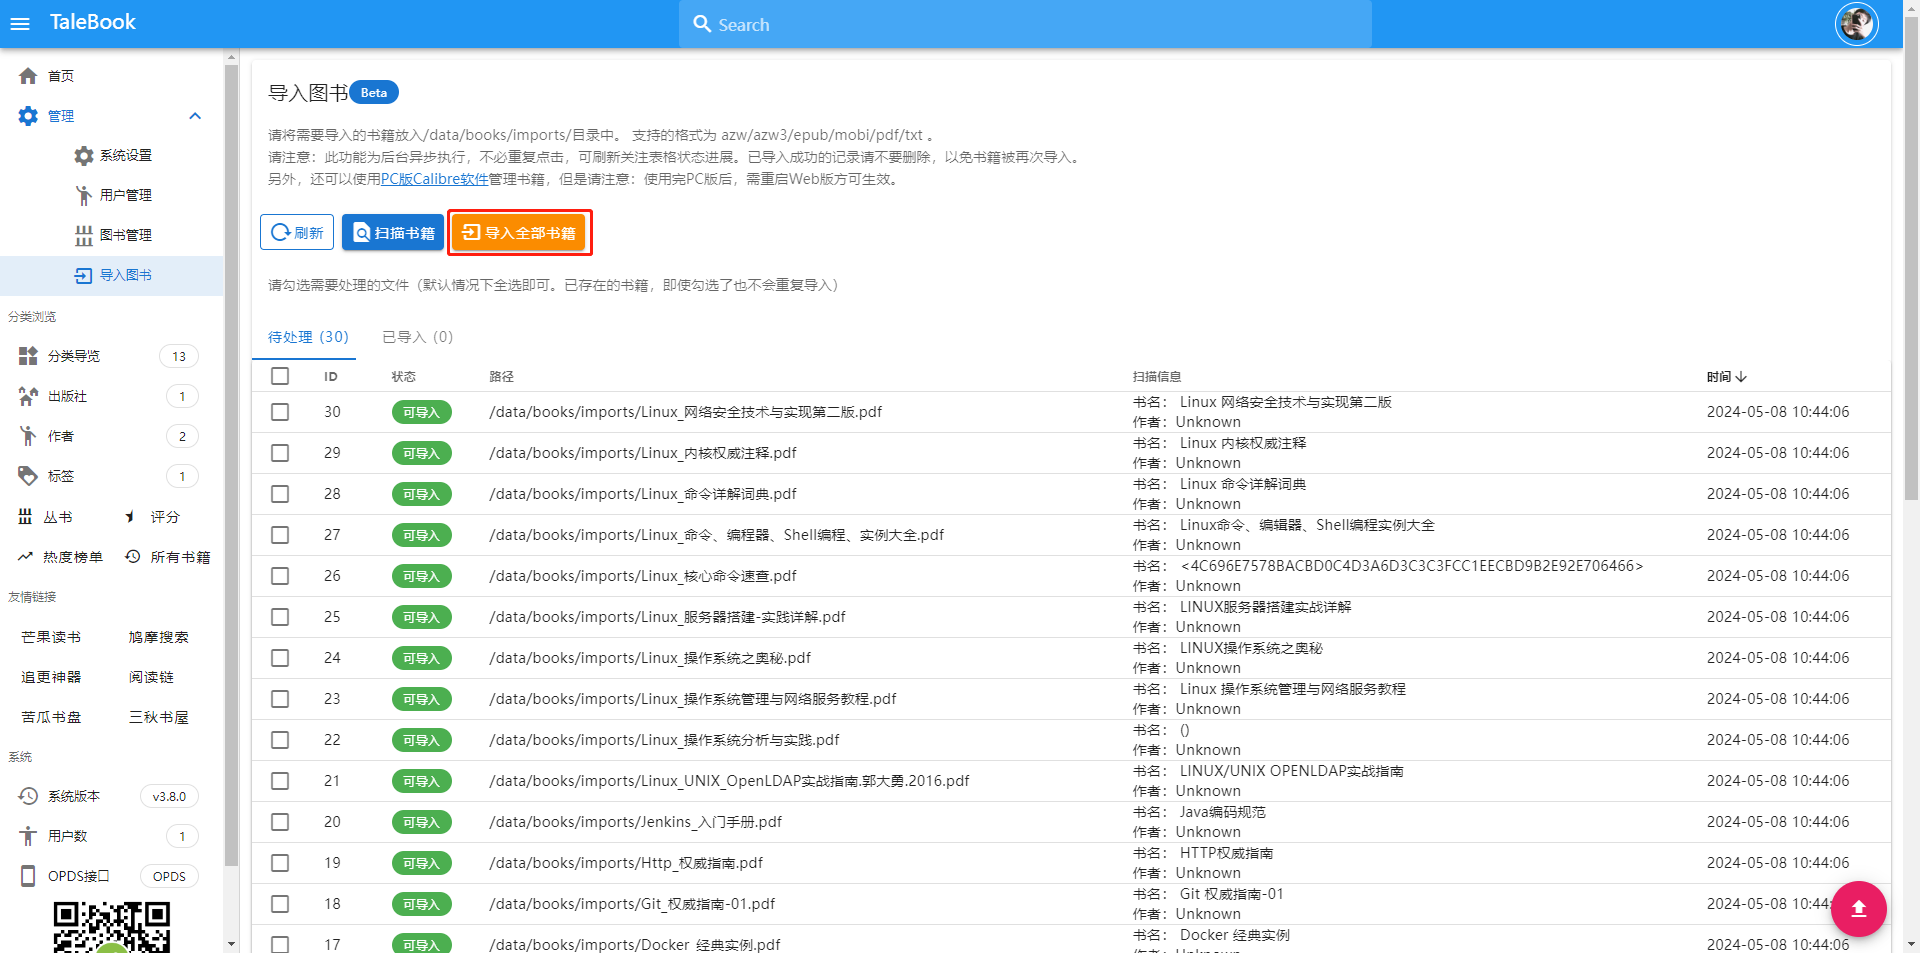Check row ID 28 checkbox
This screenshot has height=953, width=1920.
coord(280,494)
